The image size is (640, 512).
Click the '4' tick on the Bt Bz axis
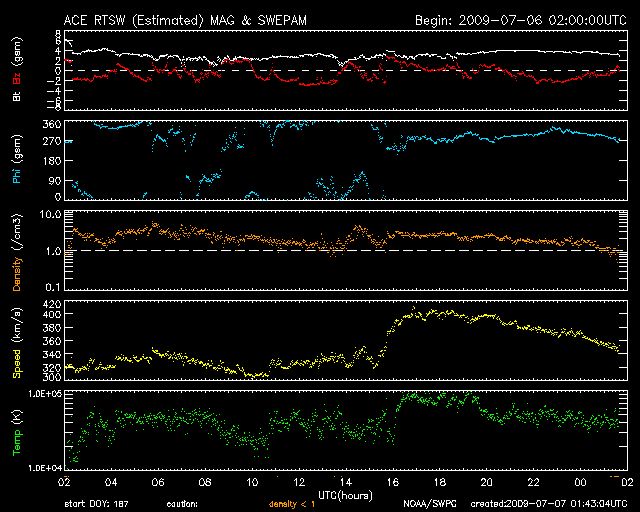pos(58,51)
